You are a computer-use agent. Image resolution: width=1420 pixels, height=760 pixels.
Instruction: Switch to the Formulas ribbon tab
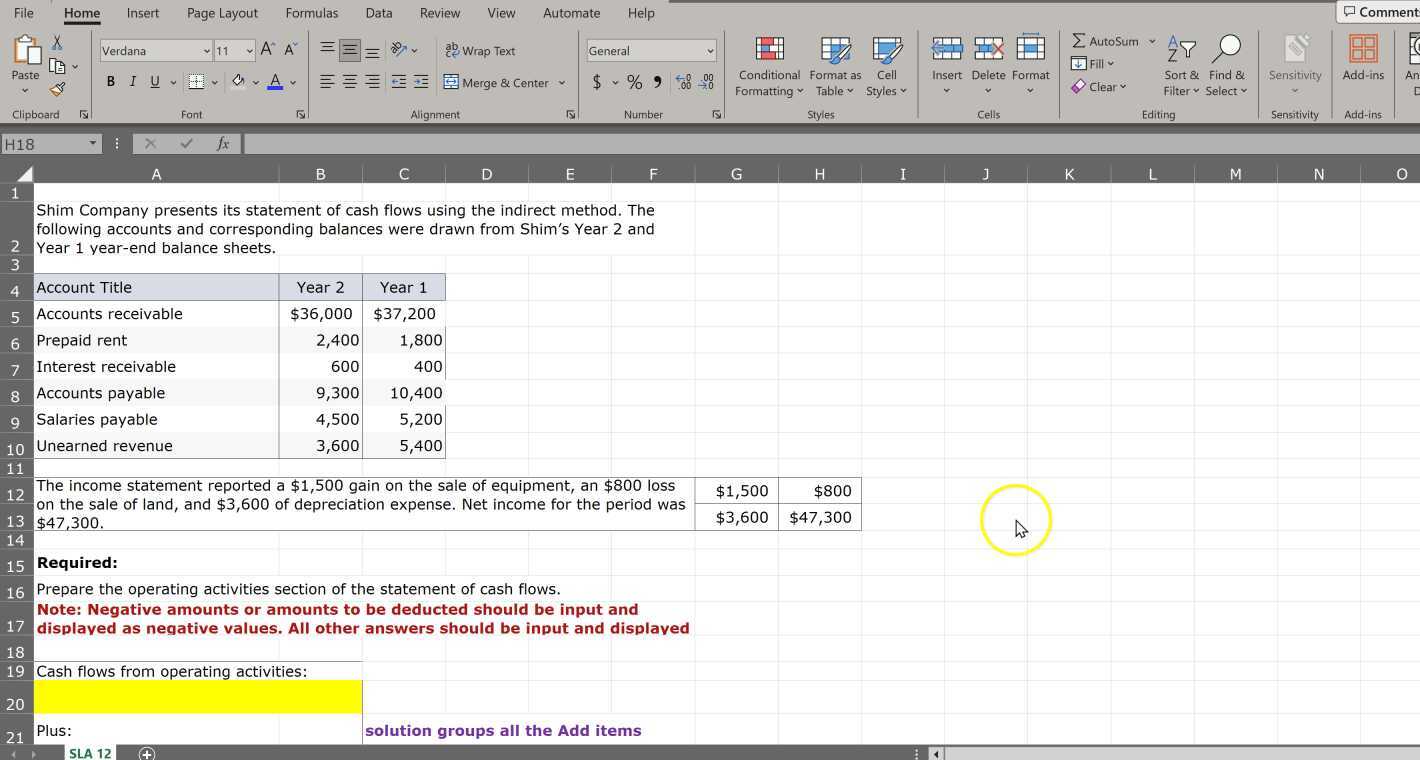pos(311,13)
